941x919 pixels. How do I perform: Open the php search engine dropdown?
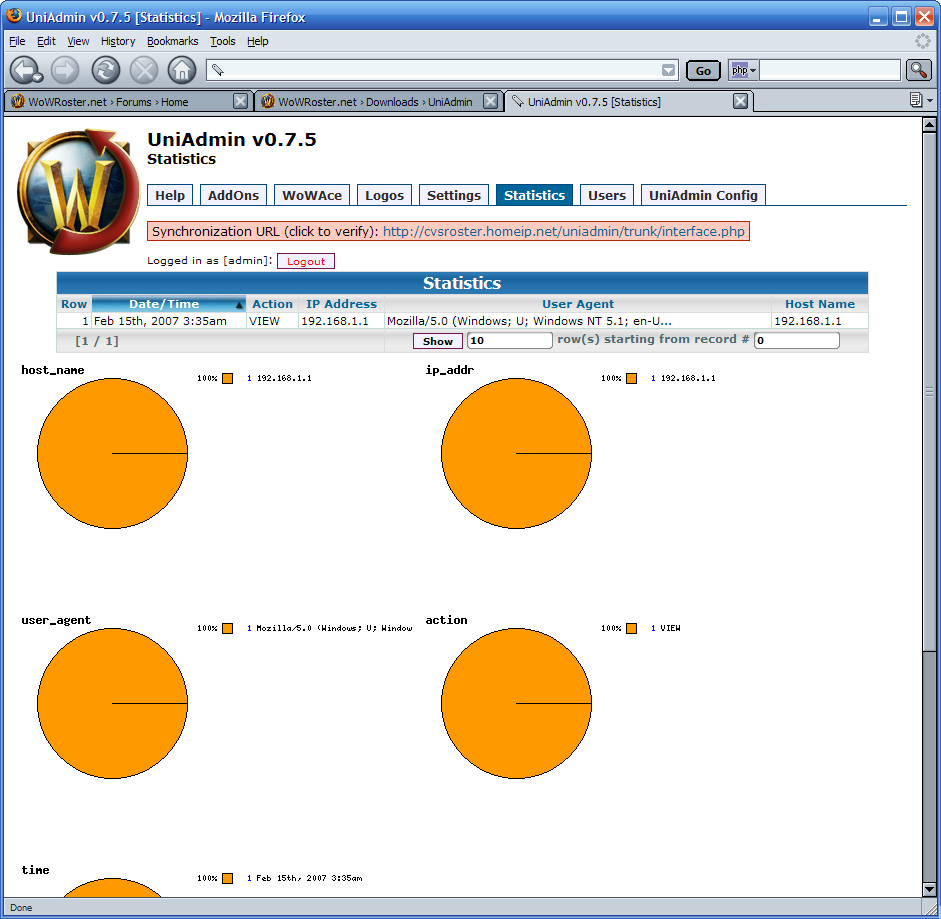point(744,70)
